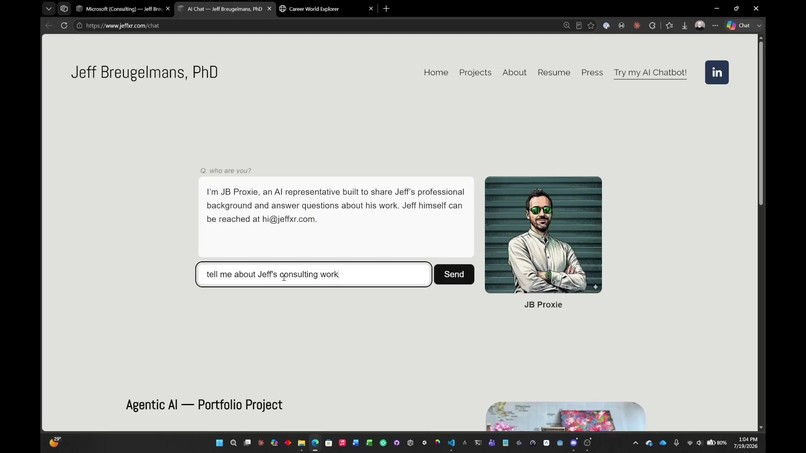Open Microsoft Teams from the taskbar

(x=492, y=443)
